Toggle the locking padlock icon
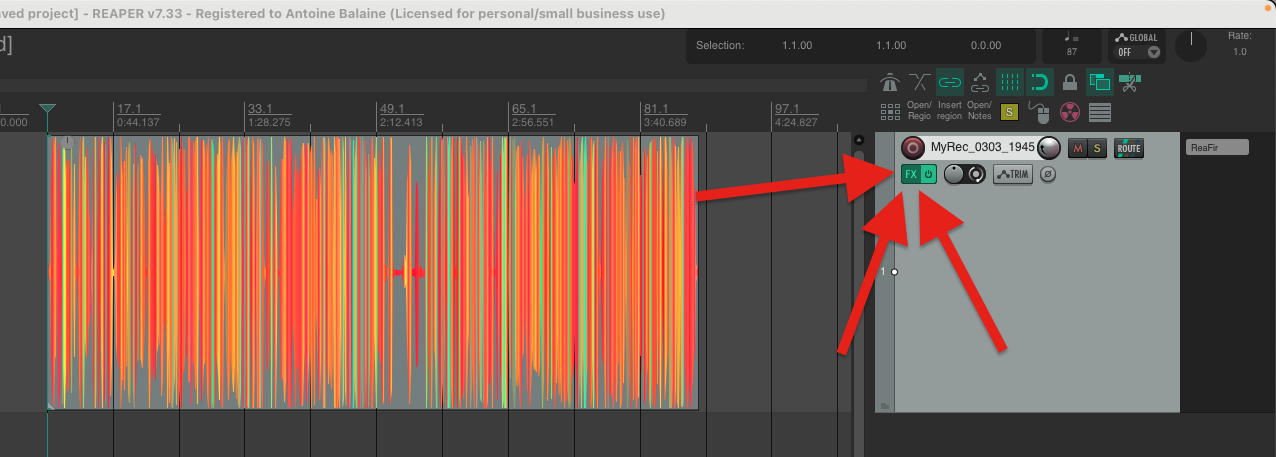1276x457 pixels. tap(1070, 82)
